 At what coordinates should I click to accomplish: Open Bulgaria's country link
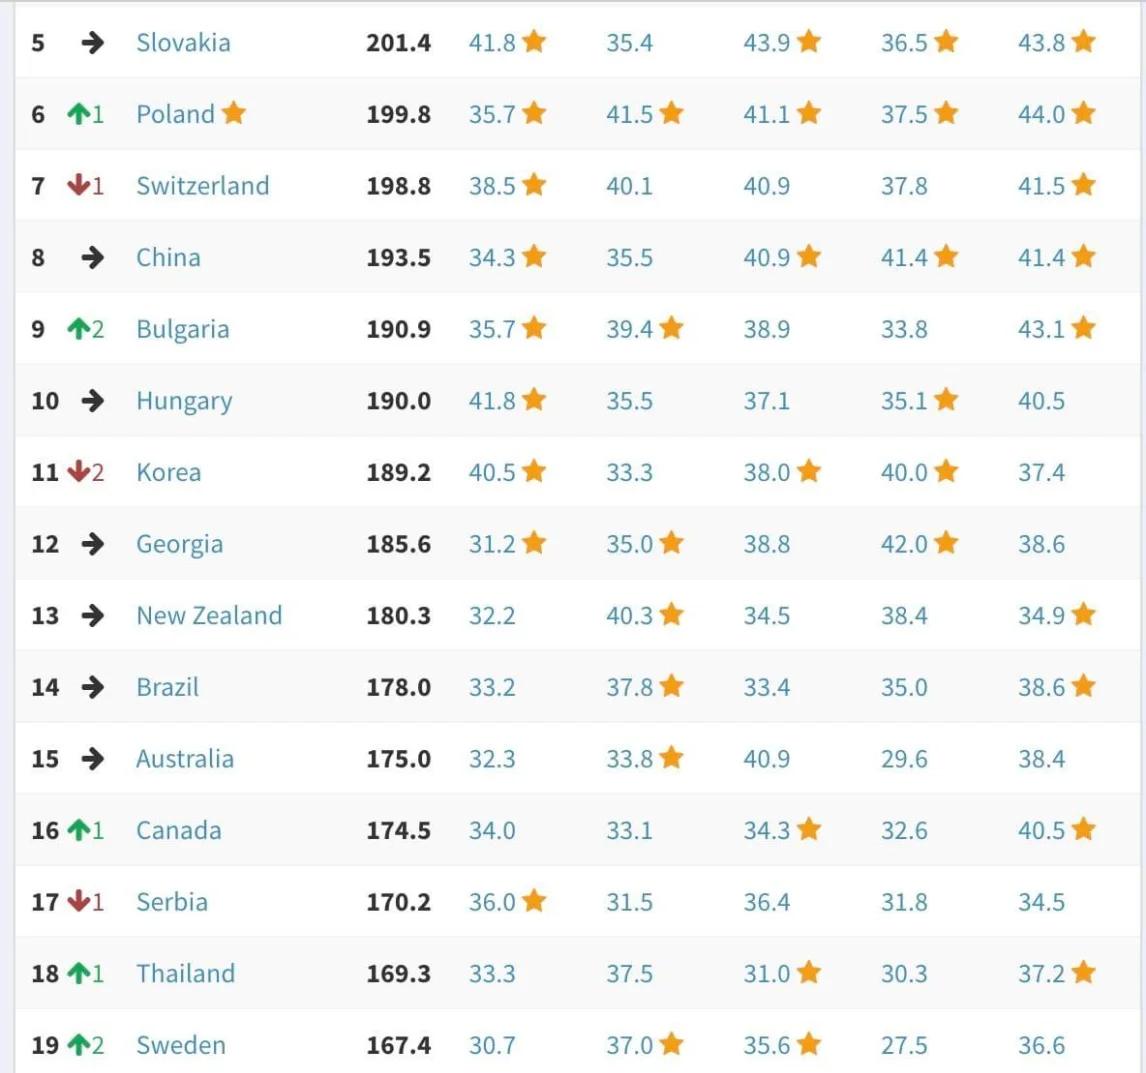point(183,329)
